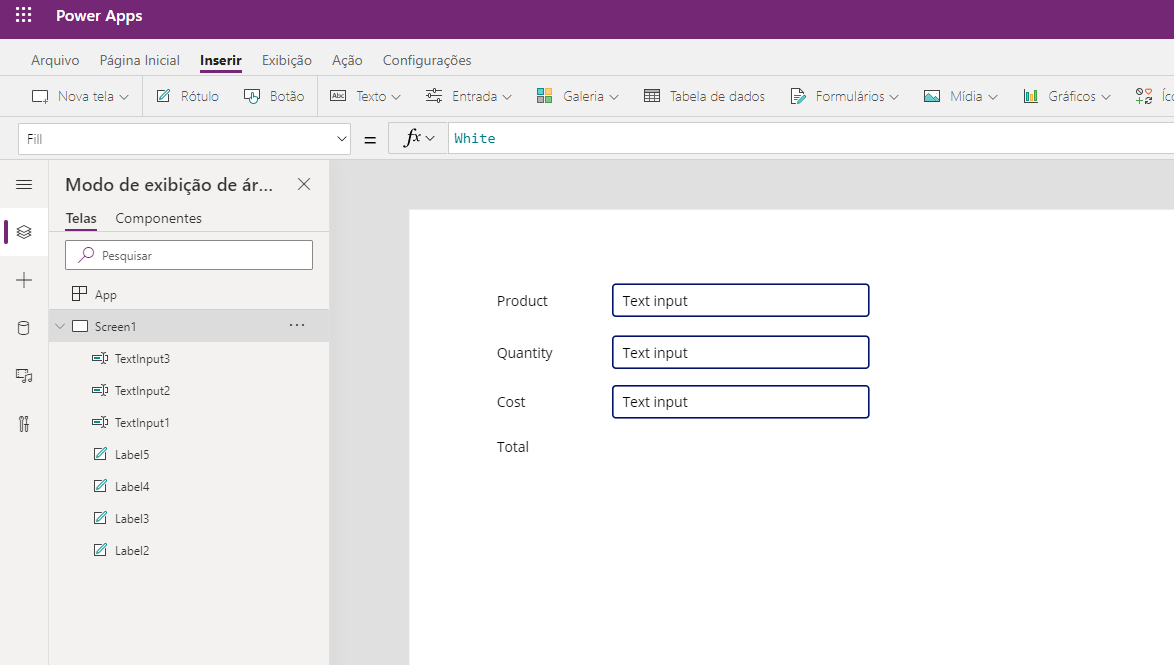Image resolution: width=1174 pixels, height=665 pixels.
Task: Click the Pesquisar search box
Action: click(x=188, y=255)
